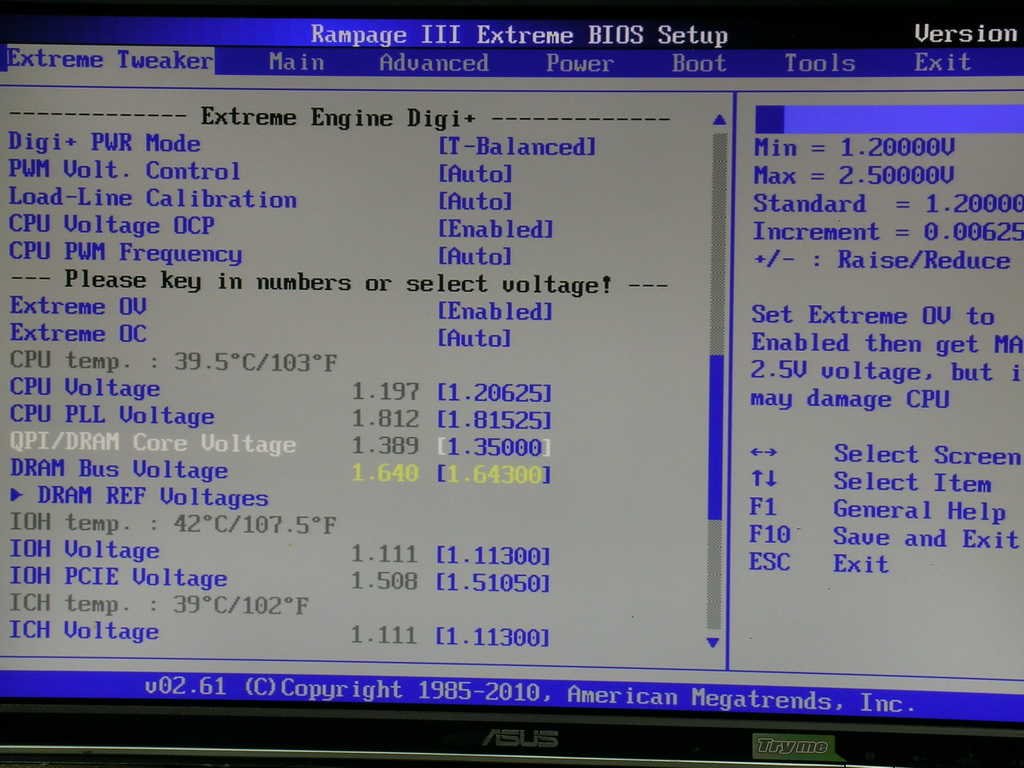The height and width of the screenshot is (768, 1024).
Task: Click Max = 2.50000V help text
Action: (854, 175)
